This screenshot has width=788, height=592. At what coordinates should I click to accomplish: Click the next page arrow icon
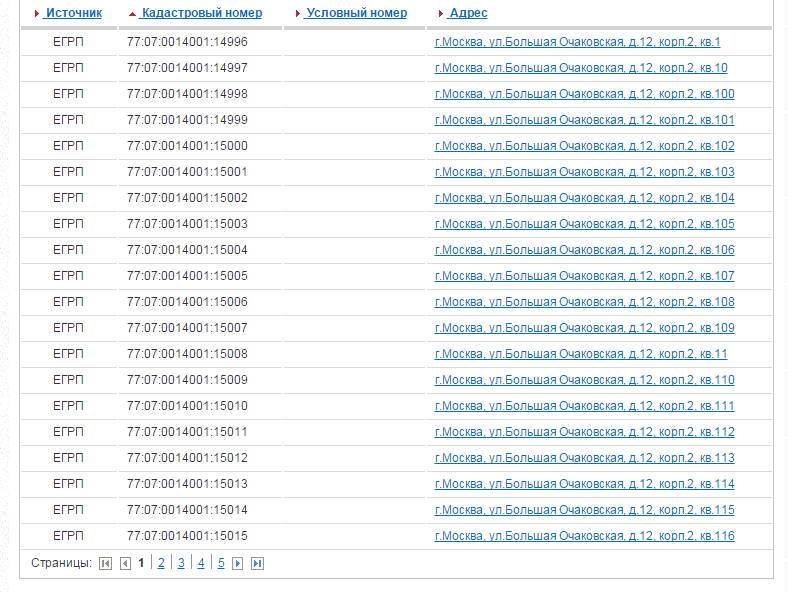coord(238,563)
